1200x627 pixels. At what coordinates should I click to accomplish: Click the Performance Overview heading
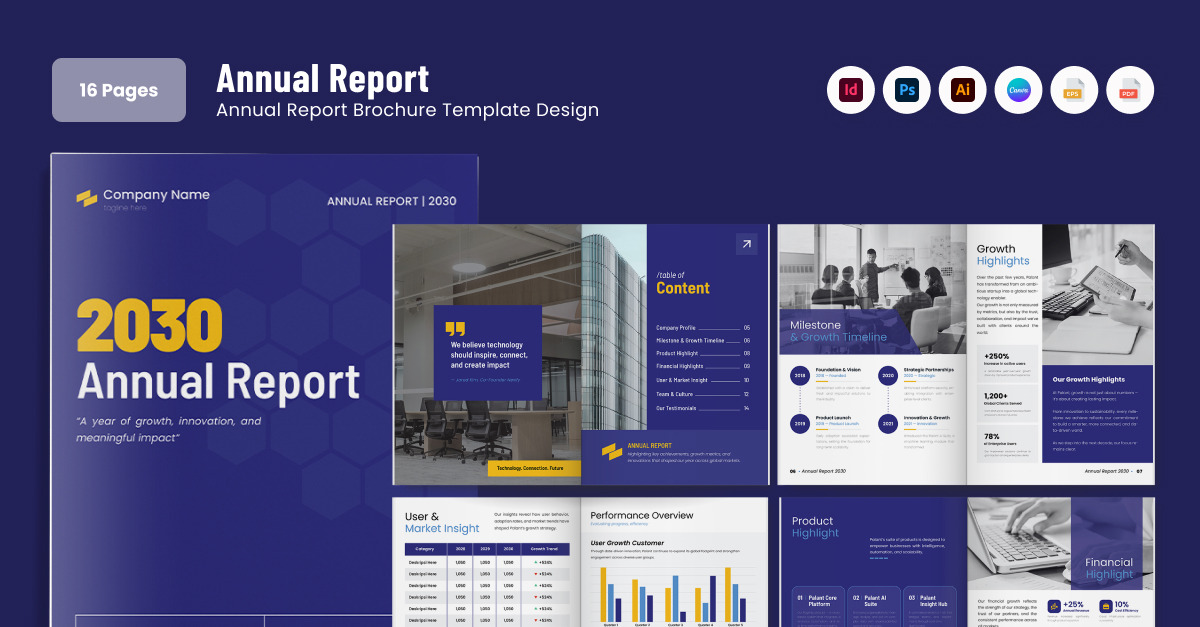pyautogui.click(x=641, y=515)
